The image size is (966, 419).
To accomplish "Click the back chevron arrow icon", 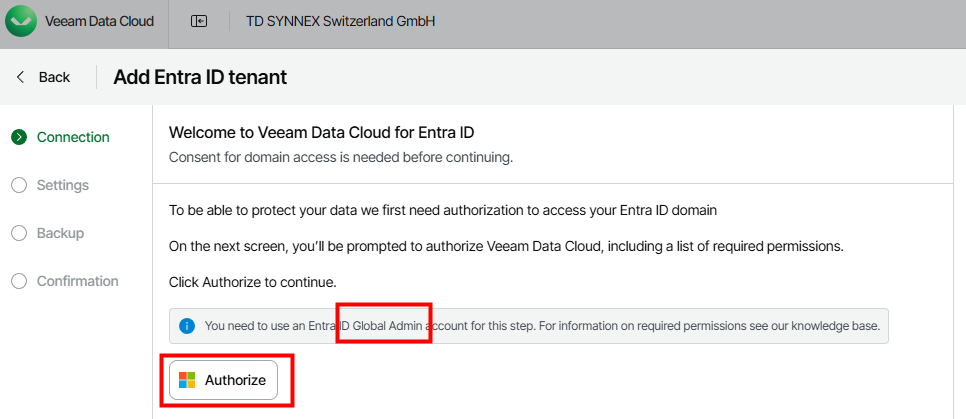I will (20, 77).
